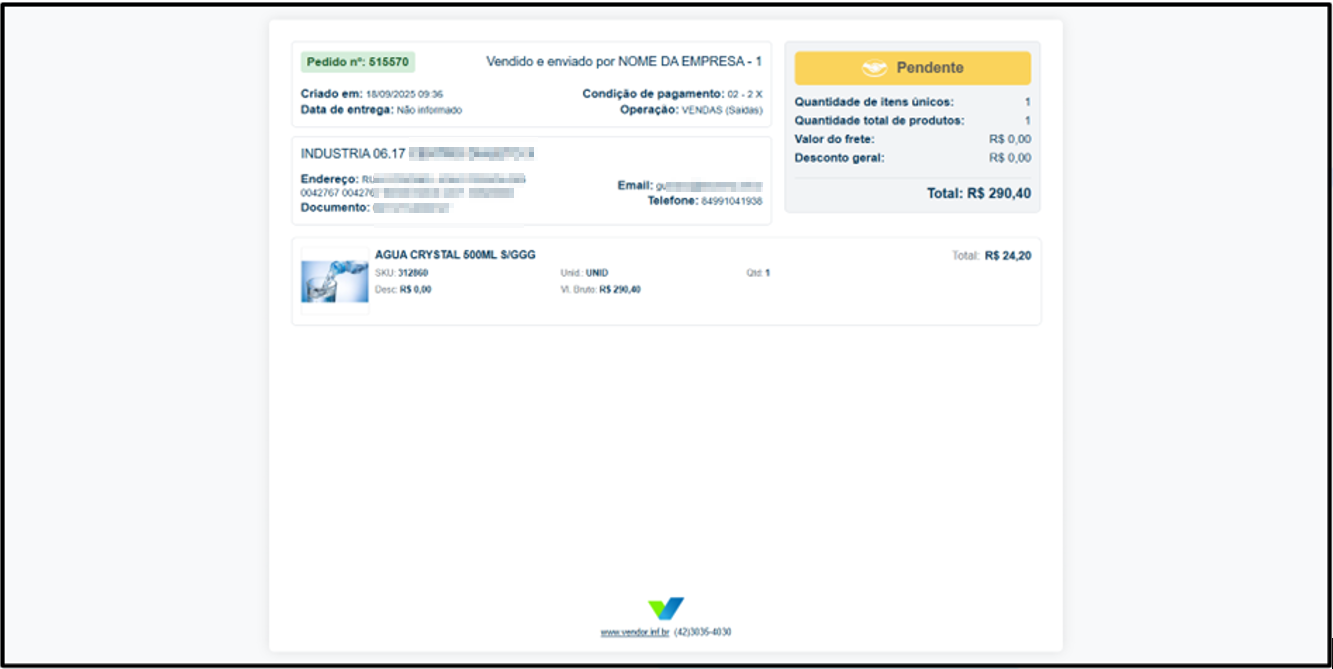The image size is (1333, 669).
Task: Click the handshake icon in the Pendente banner
Action: (x=874, y=68)
